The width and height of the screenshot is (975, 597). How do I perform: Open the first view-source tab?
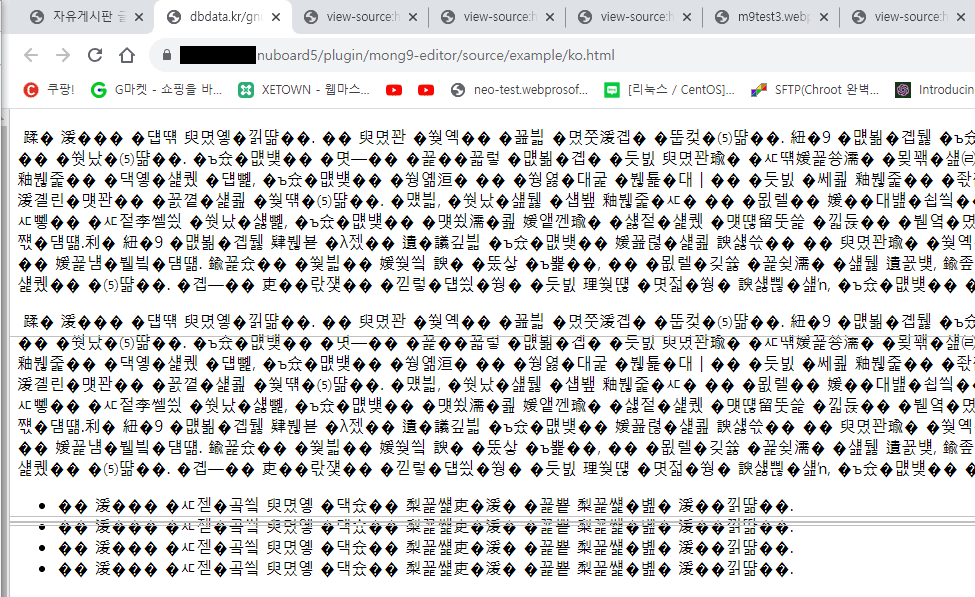(361, 17)
